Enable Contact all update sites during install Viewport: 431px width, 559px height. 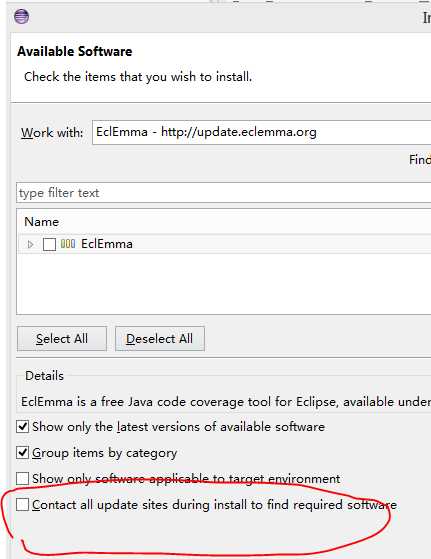click(x=22, y=504)
